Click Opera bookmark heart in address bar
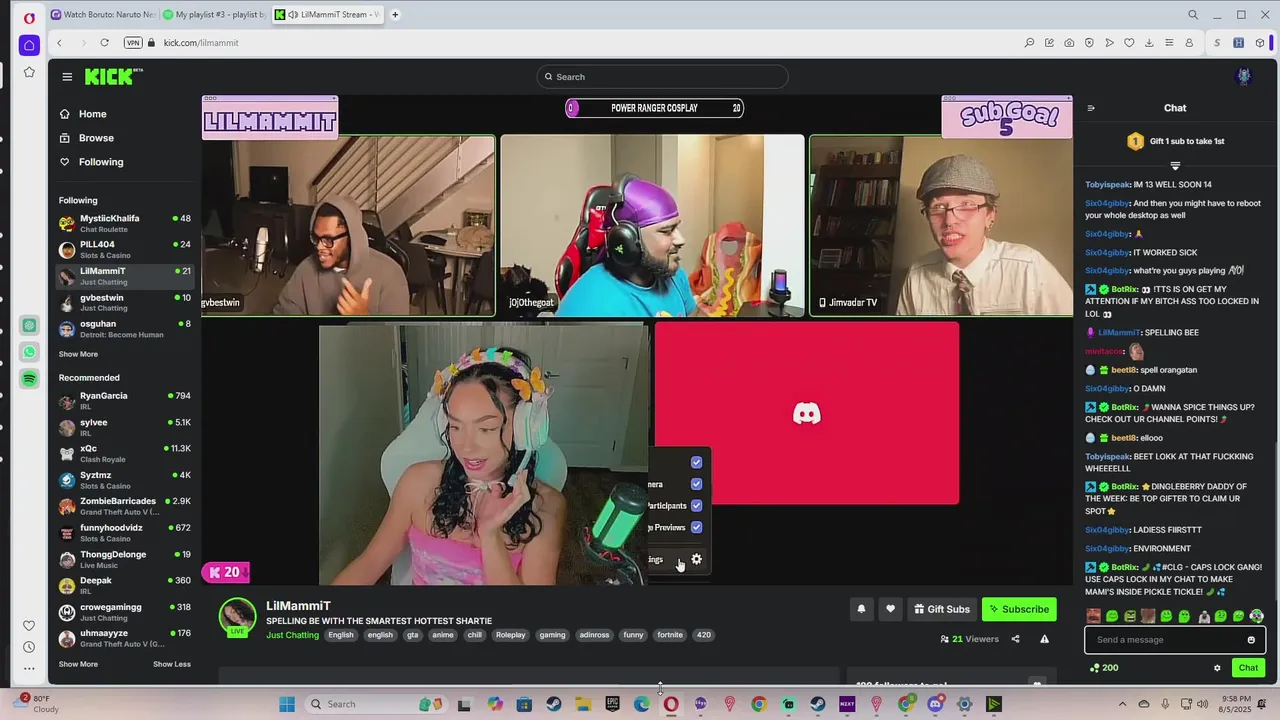1280x720 pixels. 1129,43
